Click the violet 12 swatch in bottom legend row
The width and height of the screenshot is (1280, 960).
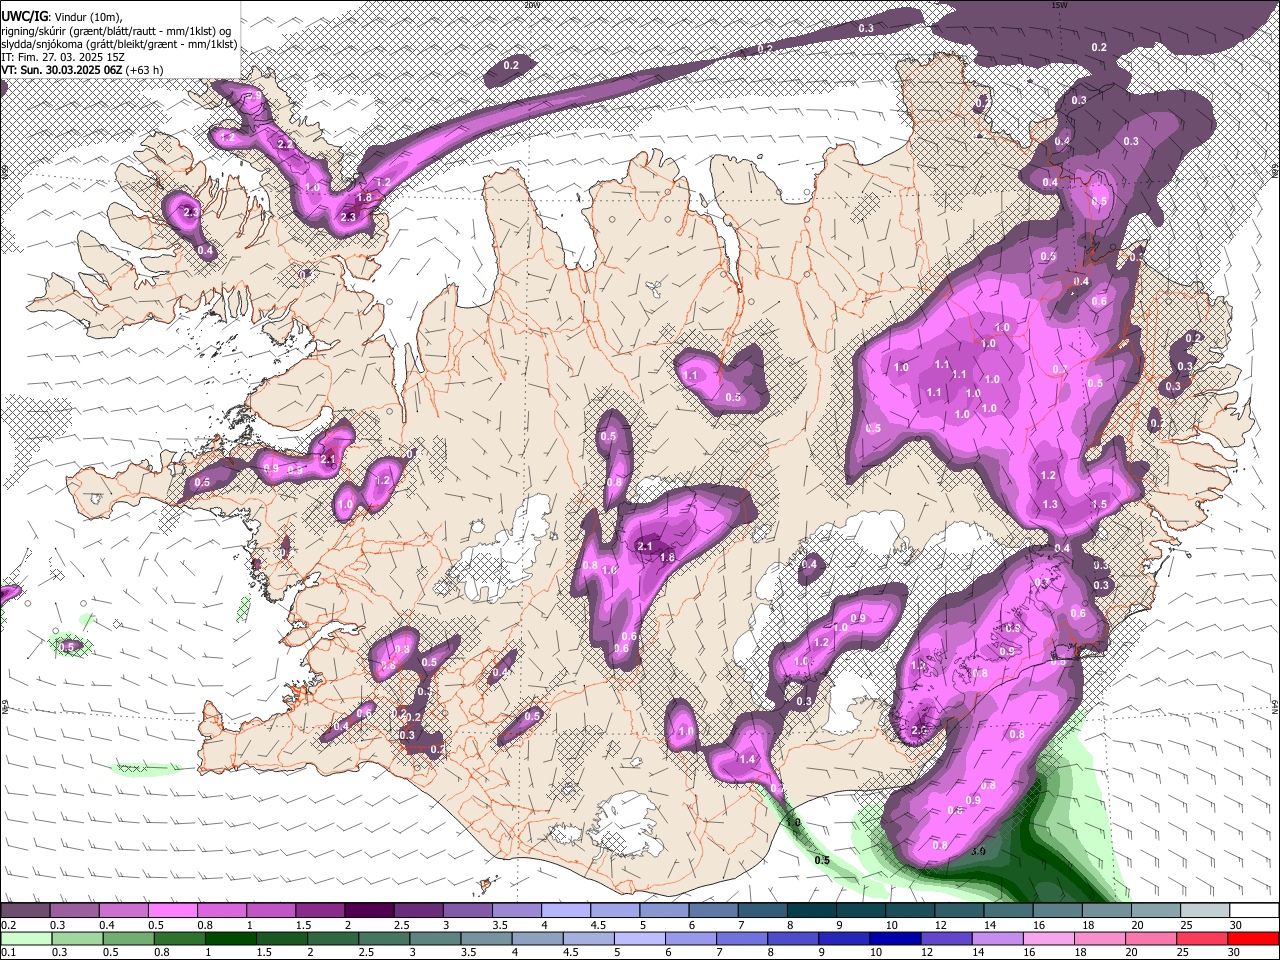[x=945, y=938]
